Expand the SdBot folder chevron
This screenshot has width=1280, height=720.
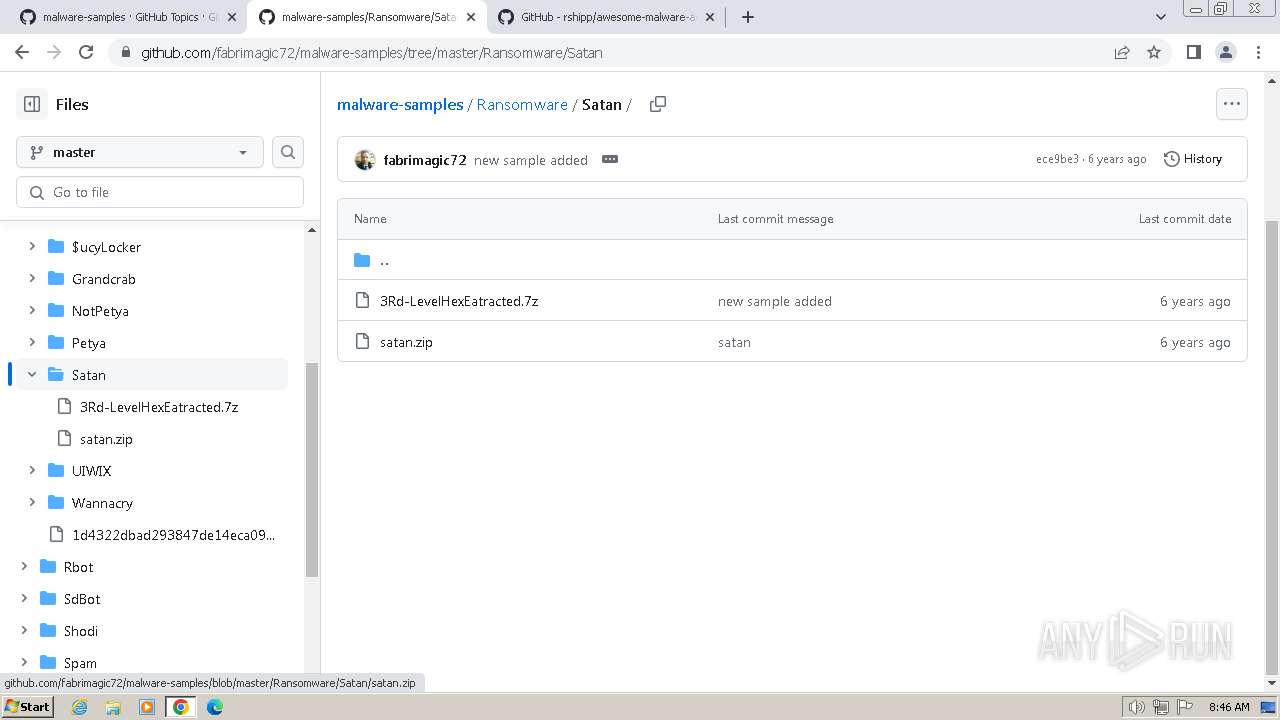tap(24, 599)
